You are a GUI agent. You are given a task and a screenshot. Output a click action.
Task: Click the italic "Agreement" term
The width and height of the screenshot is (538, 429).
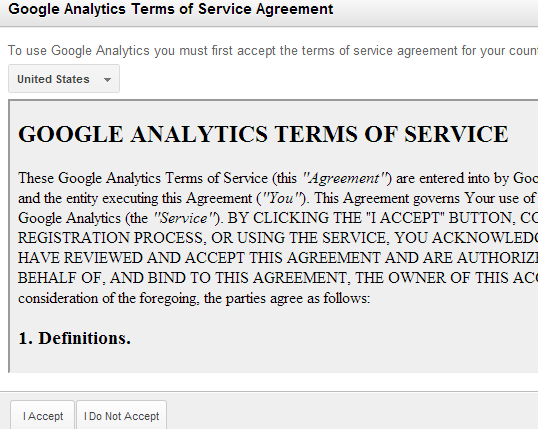coord(344,178)
